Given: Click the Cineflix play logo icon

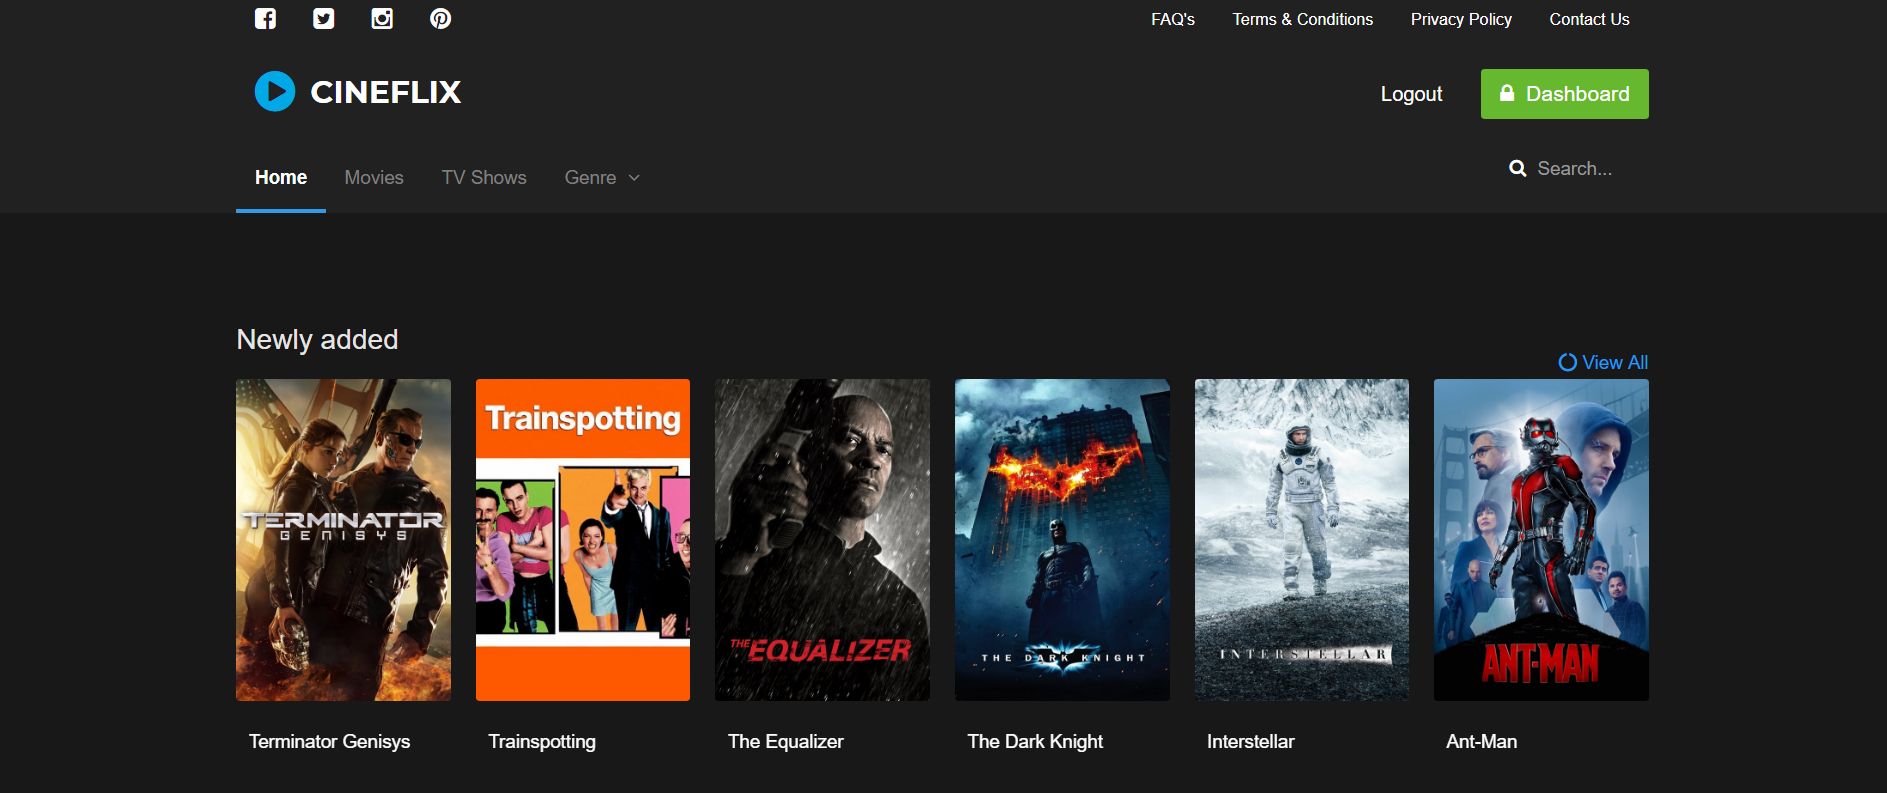Looking at the screenshot, I should [x=275, y=91].
